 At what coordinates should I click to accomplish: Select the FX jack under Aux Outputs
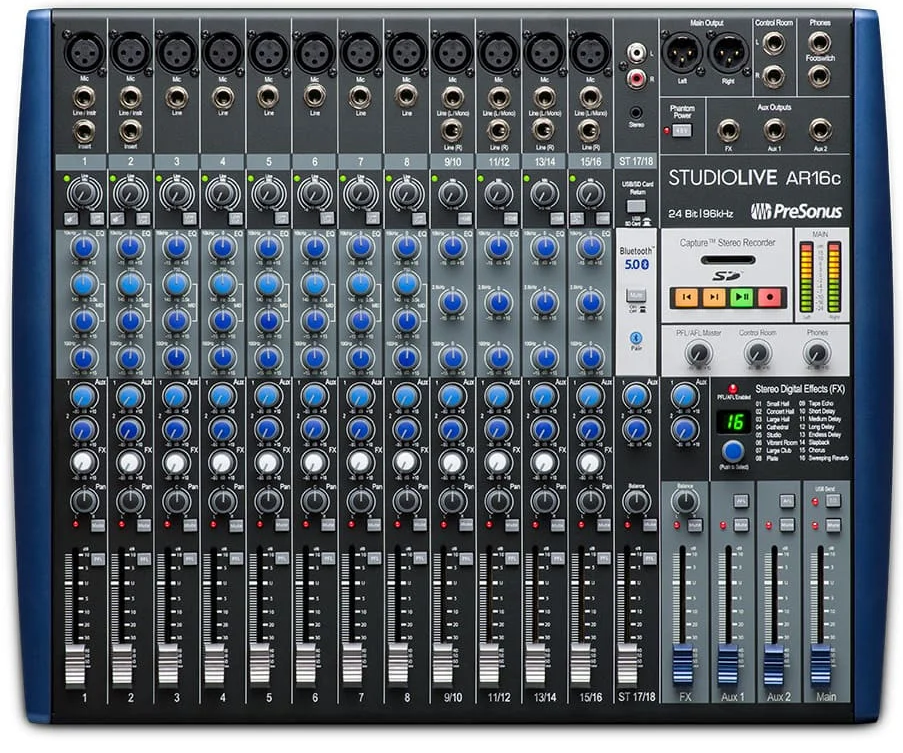[729, 131]
